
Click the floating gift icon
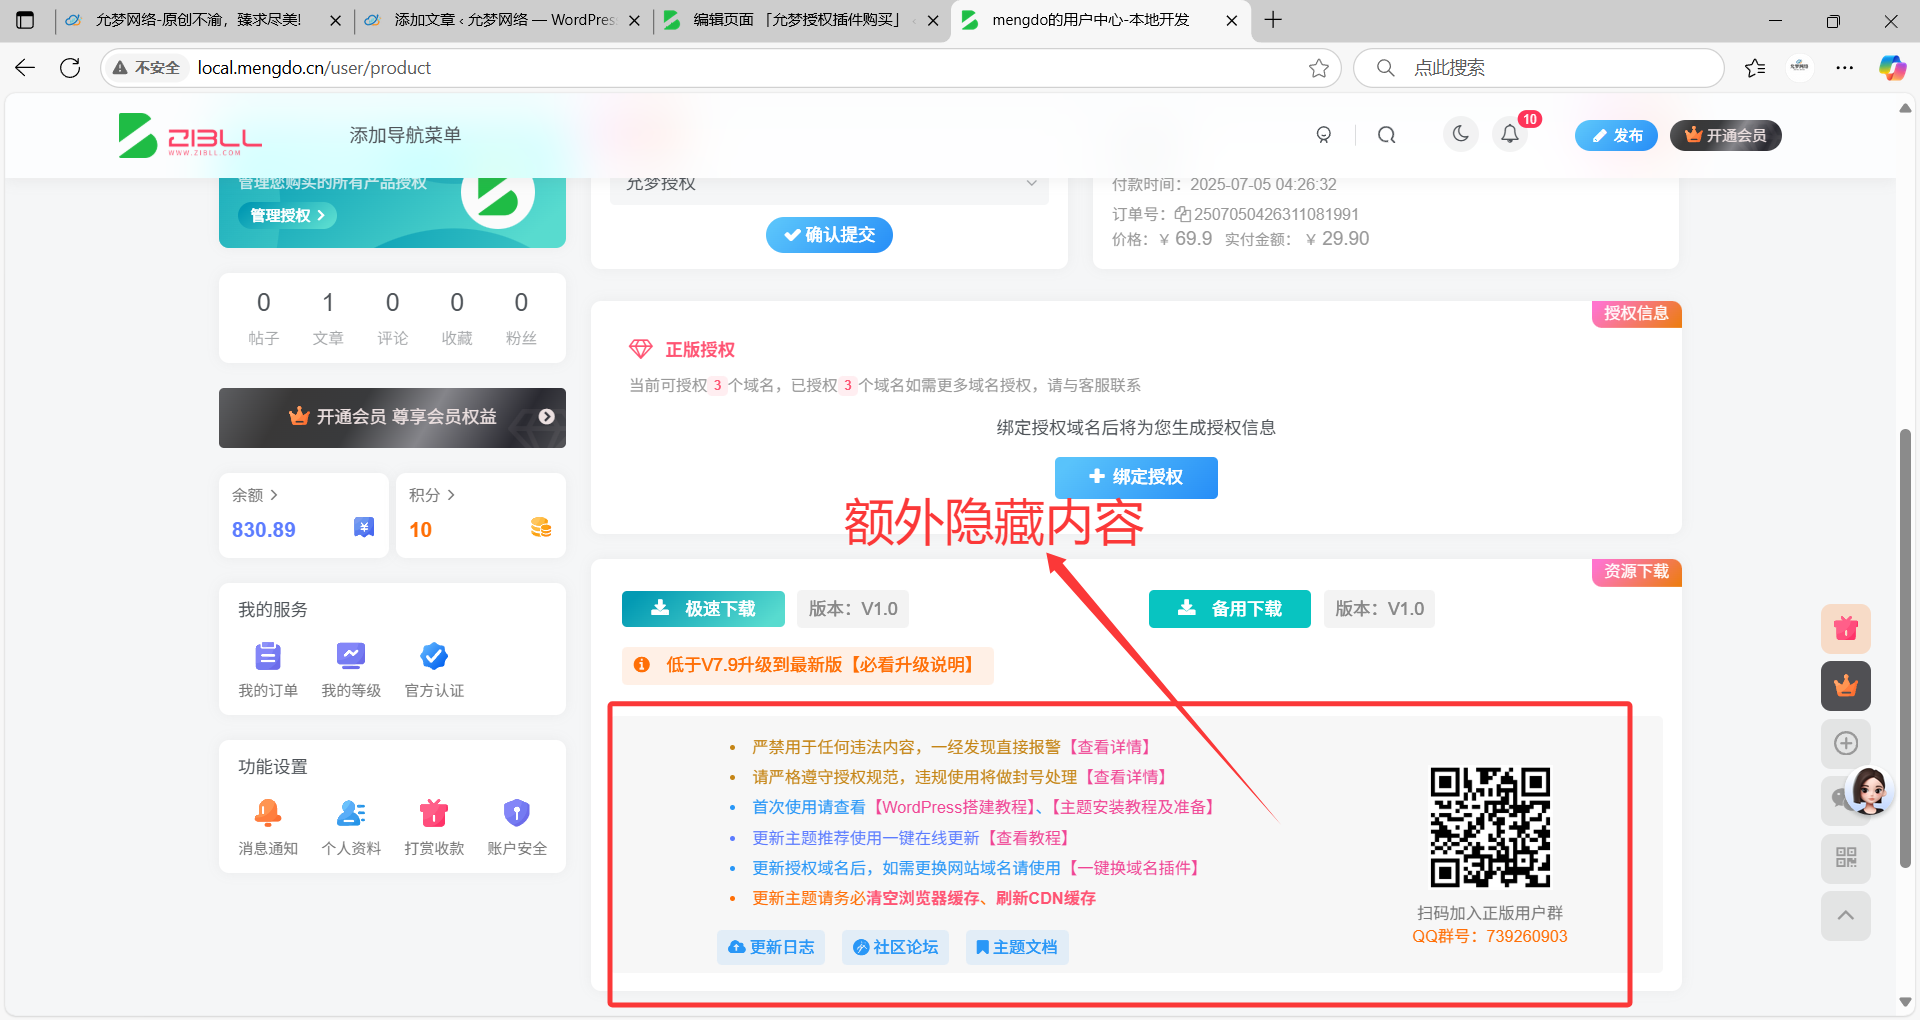tap(1846, 629)
